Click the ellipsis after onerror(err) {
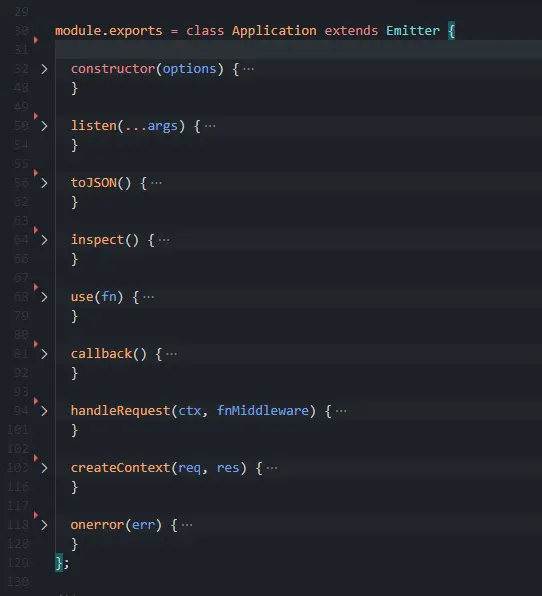The height and width of the screenshot is (596, 542). tap(187, 525)
